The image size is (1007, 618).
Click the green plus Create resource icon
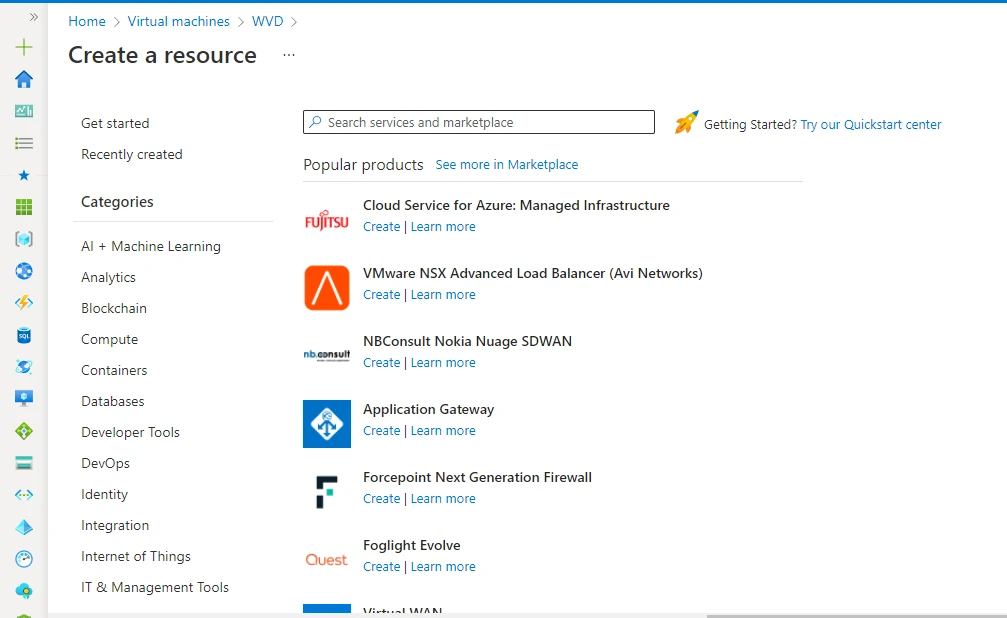coord(24,47)
